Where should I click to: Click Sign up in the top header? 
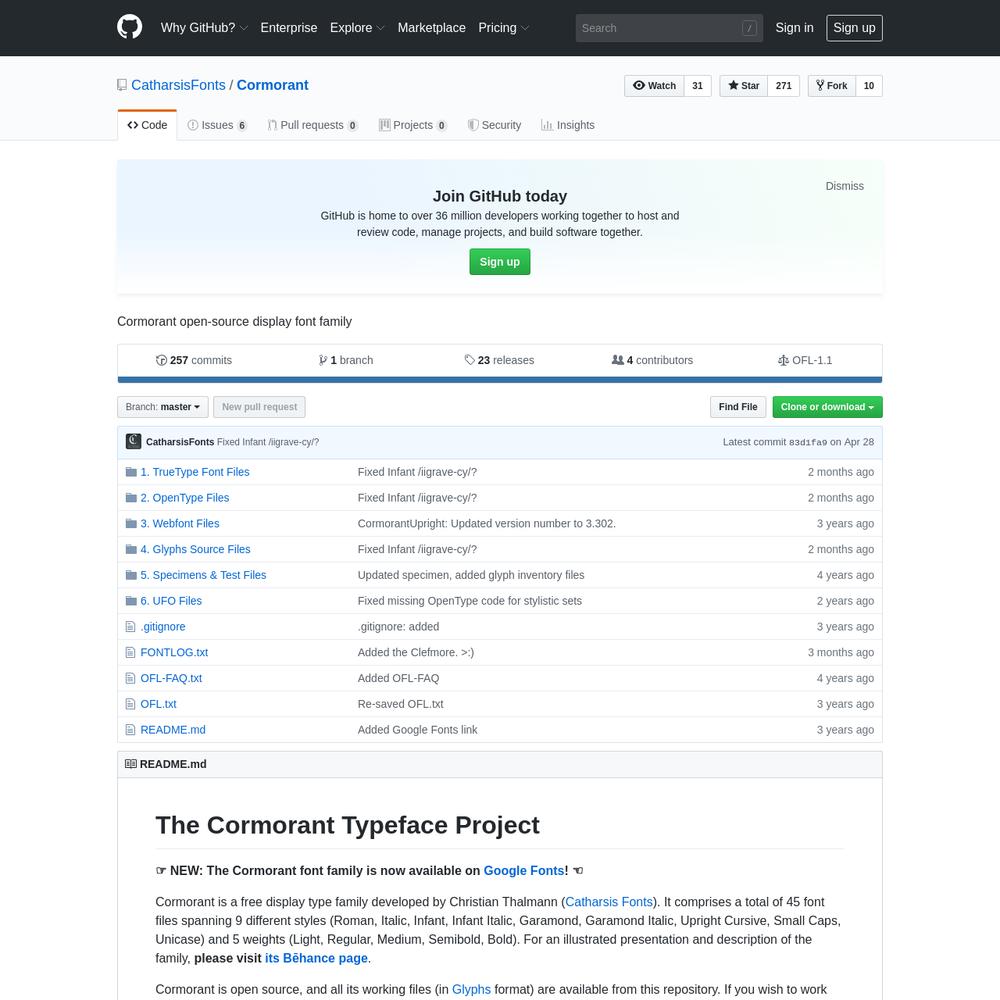[x=854, y=27]
